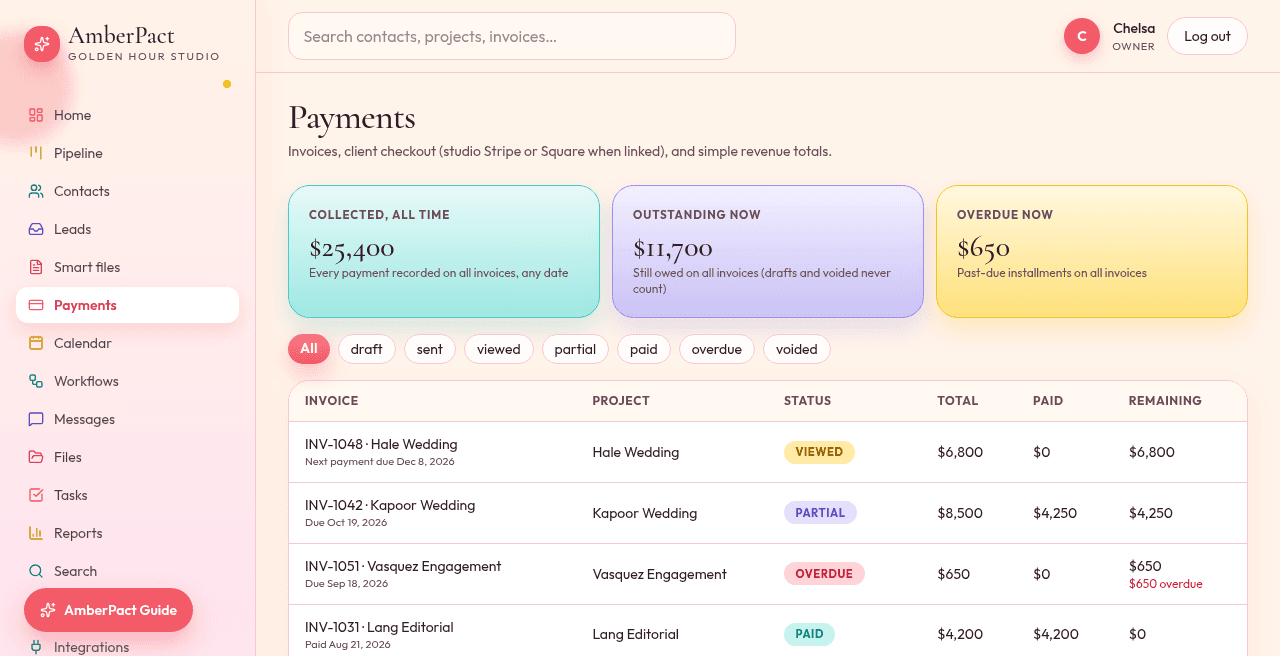Open the Collected, all time card
Viewport: 1280px width, 656px height.
click(444, 251)
